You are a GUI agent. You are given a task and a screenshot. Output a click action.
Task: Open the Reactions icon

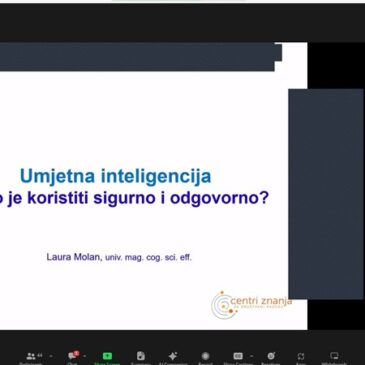pyautogui.click(x=271, y=356)
